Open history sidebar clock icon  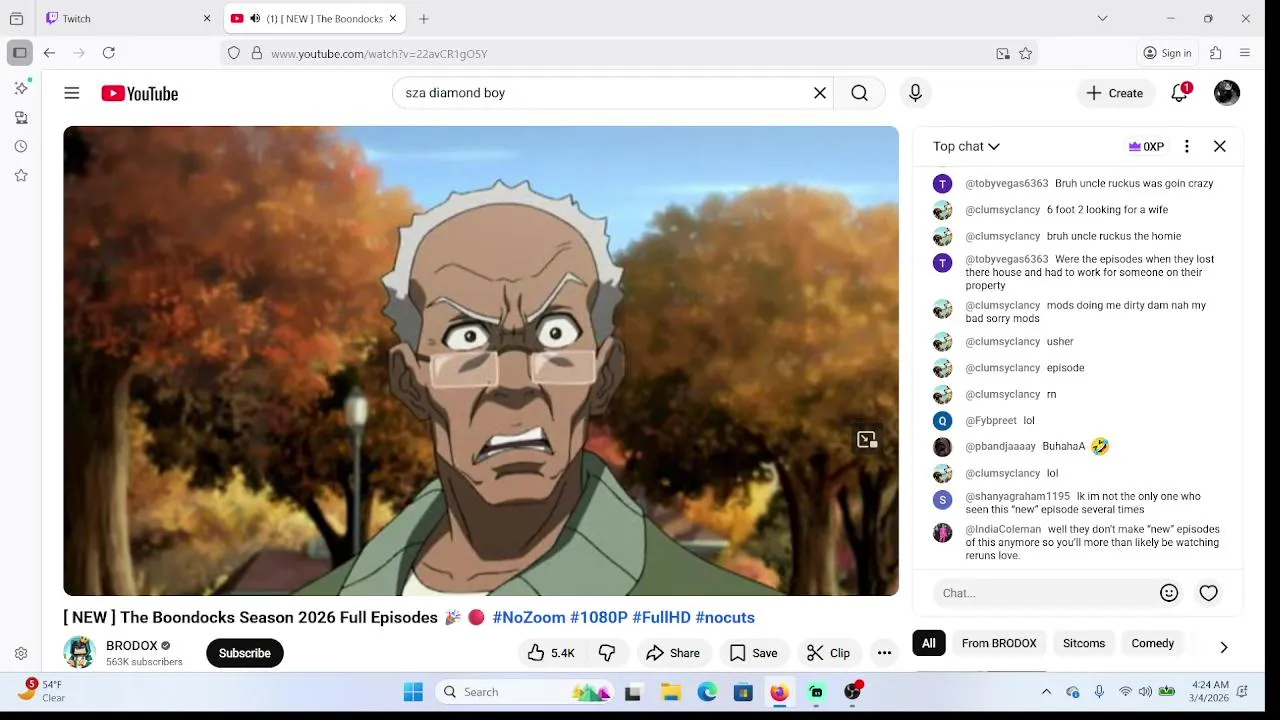tap(21, 147)
